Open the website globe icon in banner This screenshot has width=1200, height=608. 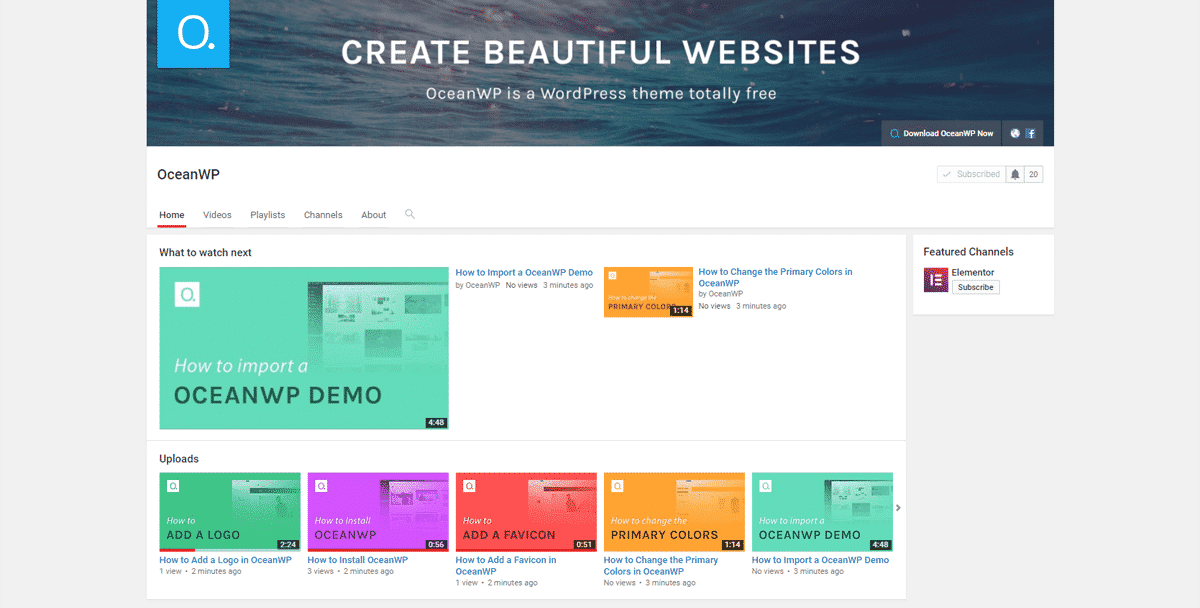(1015, 133)
